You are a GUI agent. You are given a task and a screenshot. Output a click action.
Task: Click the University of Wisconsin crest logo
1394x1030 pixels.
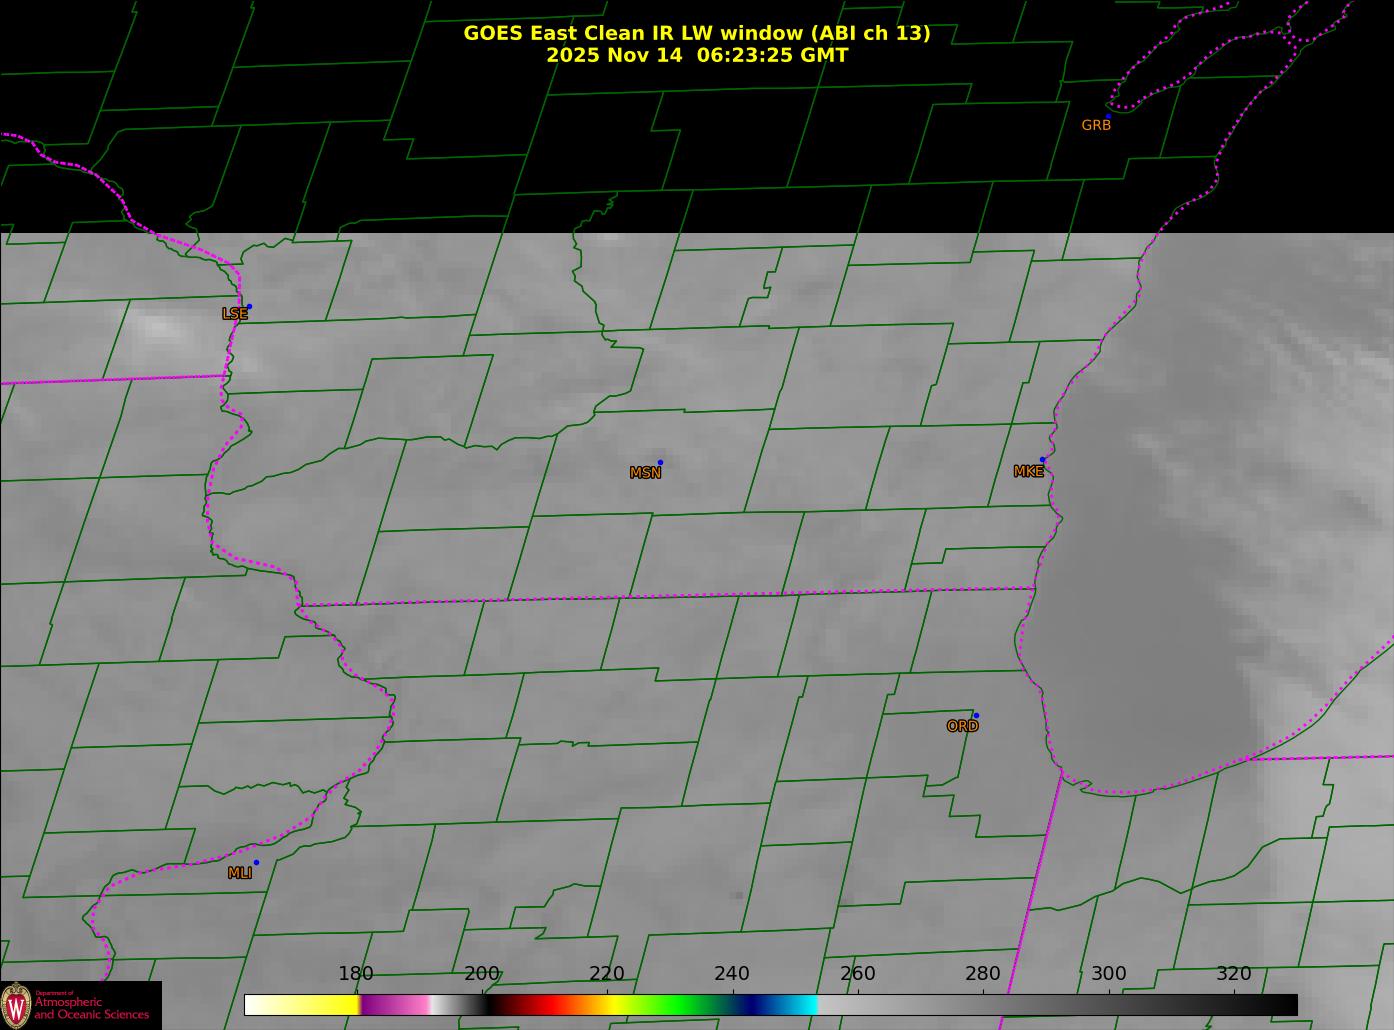(x=16, y=1004)
